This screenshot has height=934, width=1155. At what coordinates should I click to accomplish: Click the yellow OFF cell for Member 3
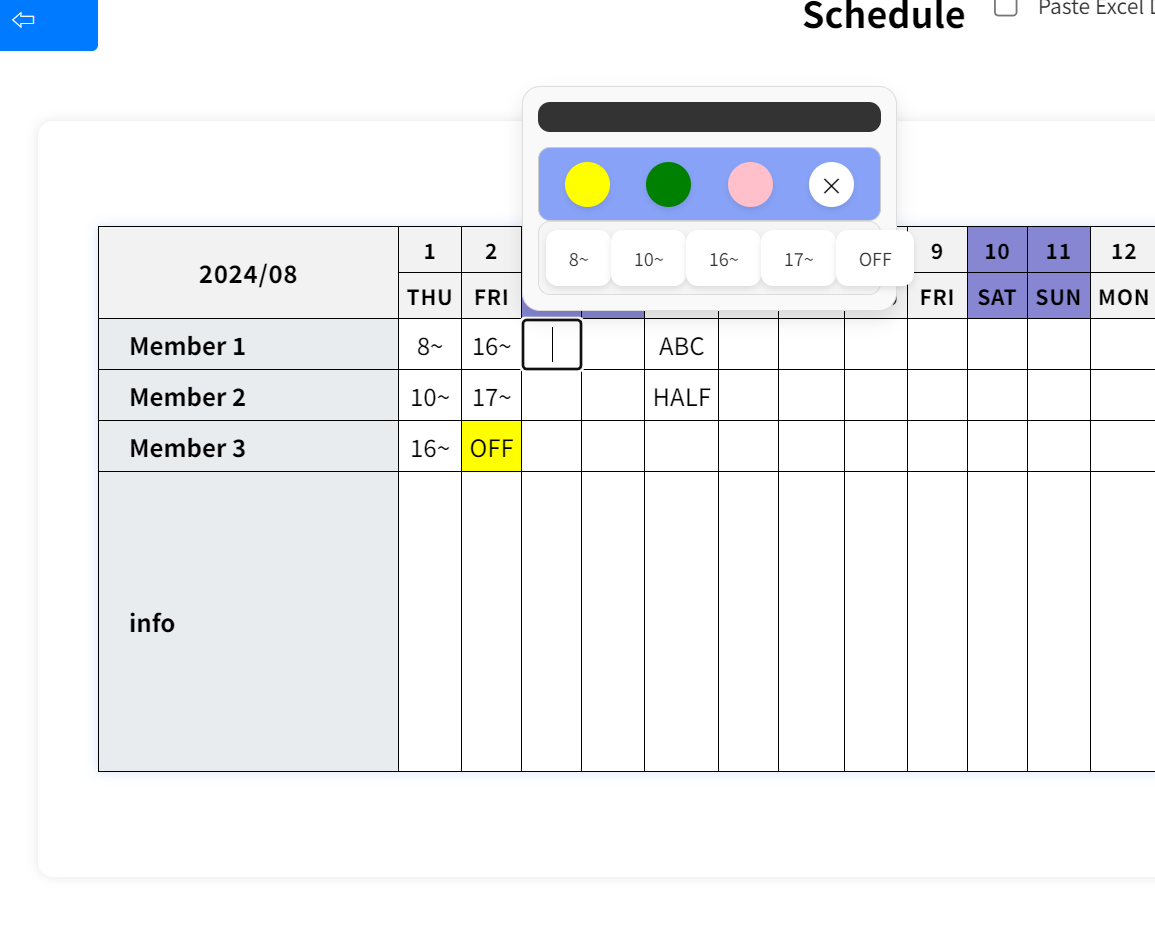(x=491, y=448)
